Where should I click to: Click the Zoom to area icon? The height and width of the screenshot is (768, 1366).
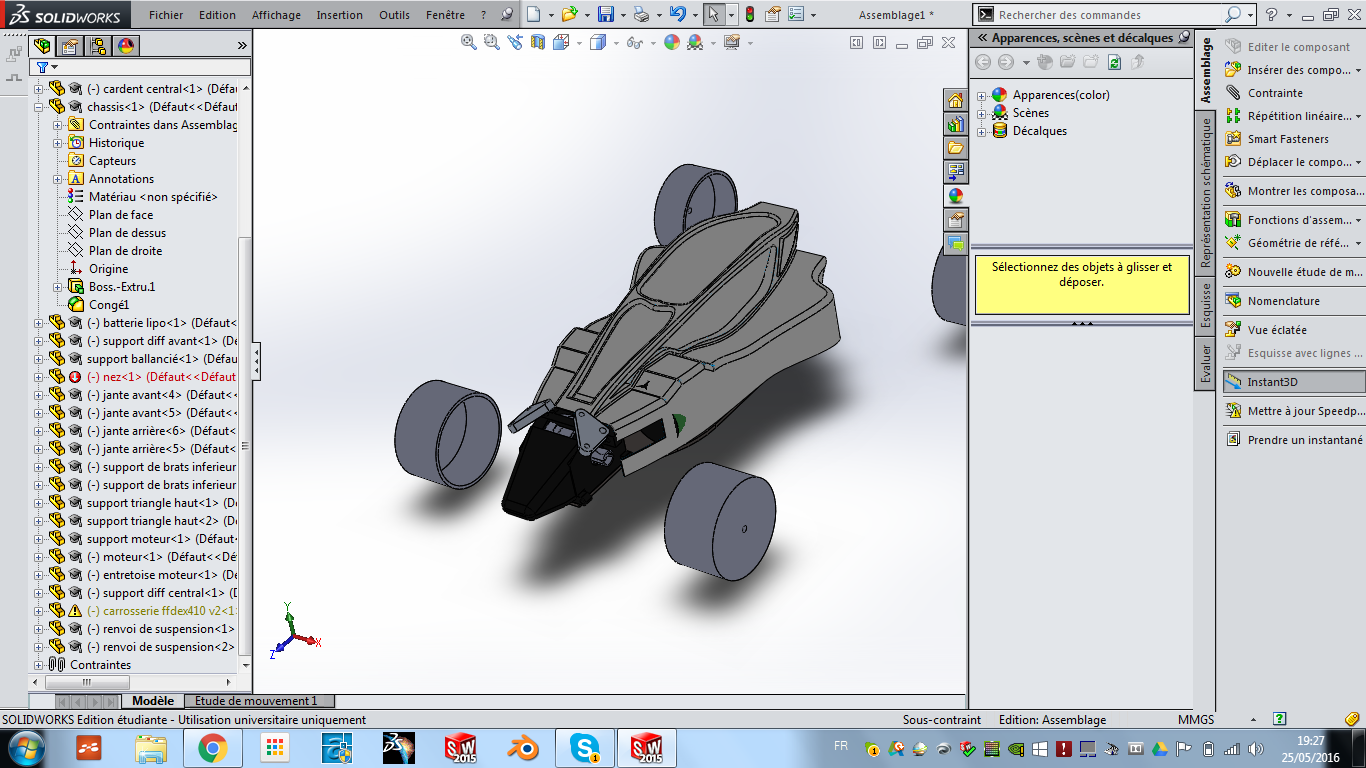(491, 42)
